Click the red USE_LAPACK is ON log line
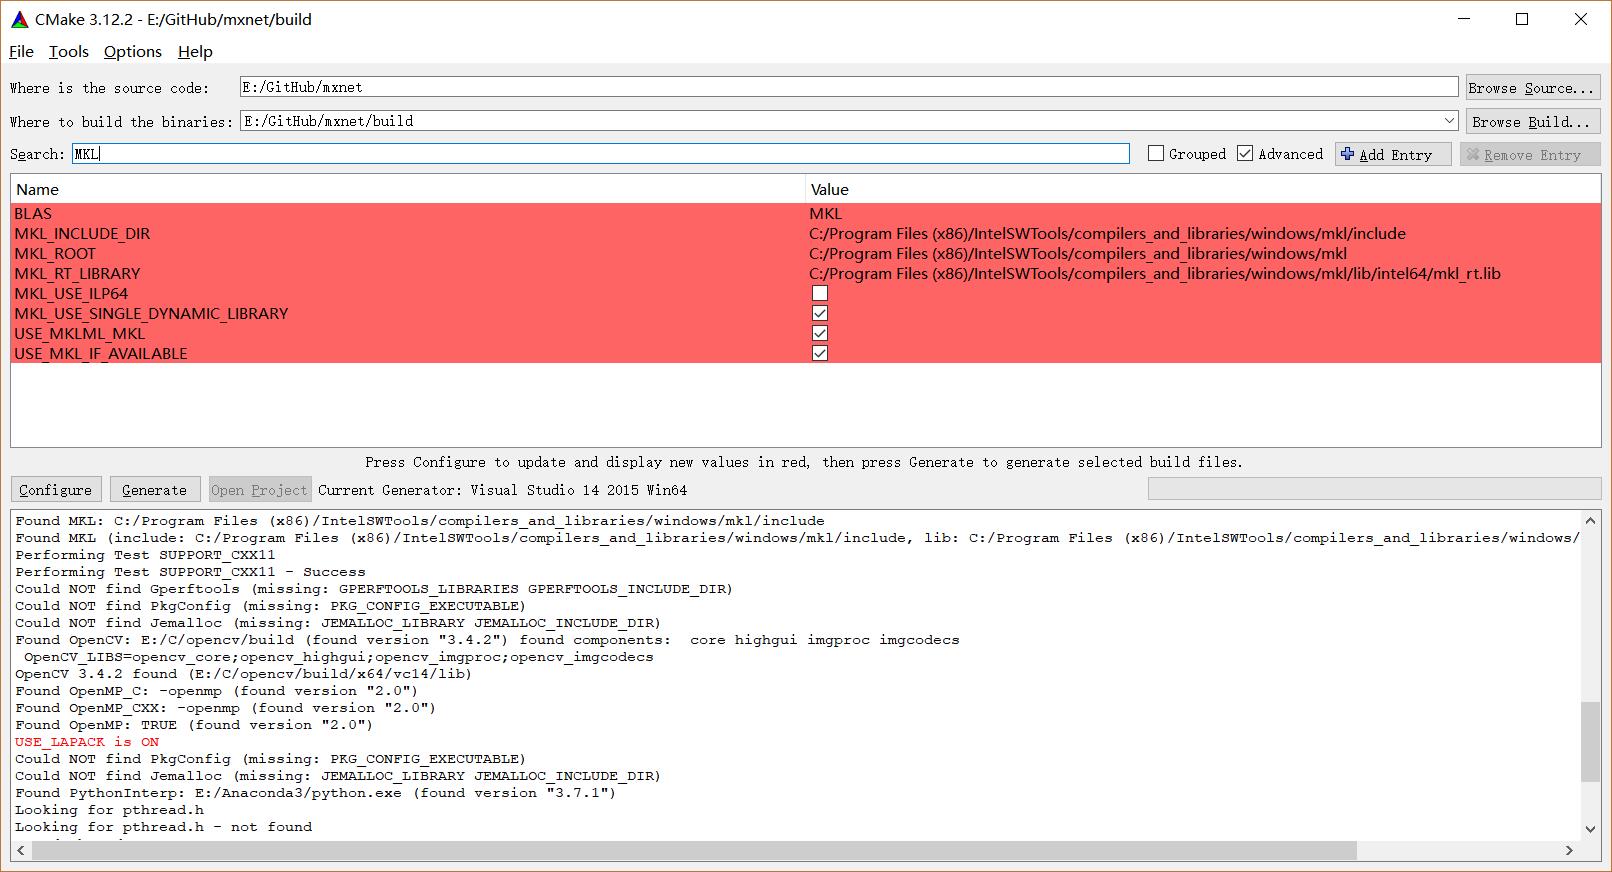 click(87, 742)
